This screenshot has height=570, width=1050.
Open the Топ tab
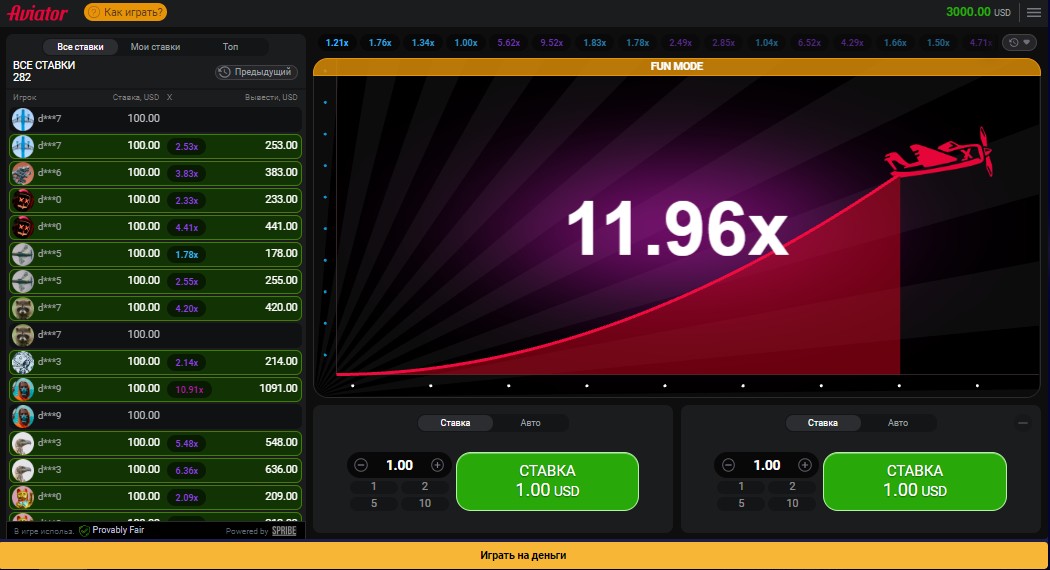pyautogui.click(x=230, y=47)
